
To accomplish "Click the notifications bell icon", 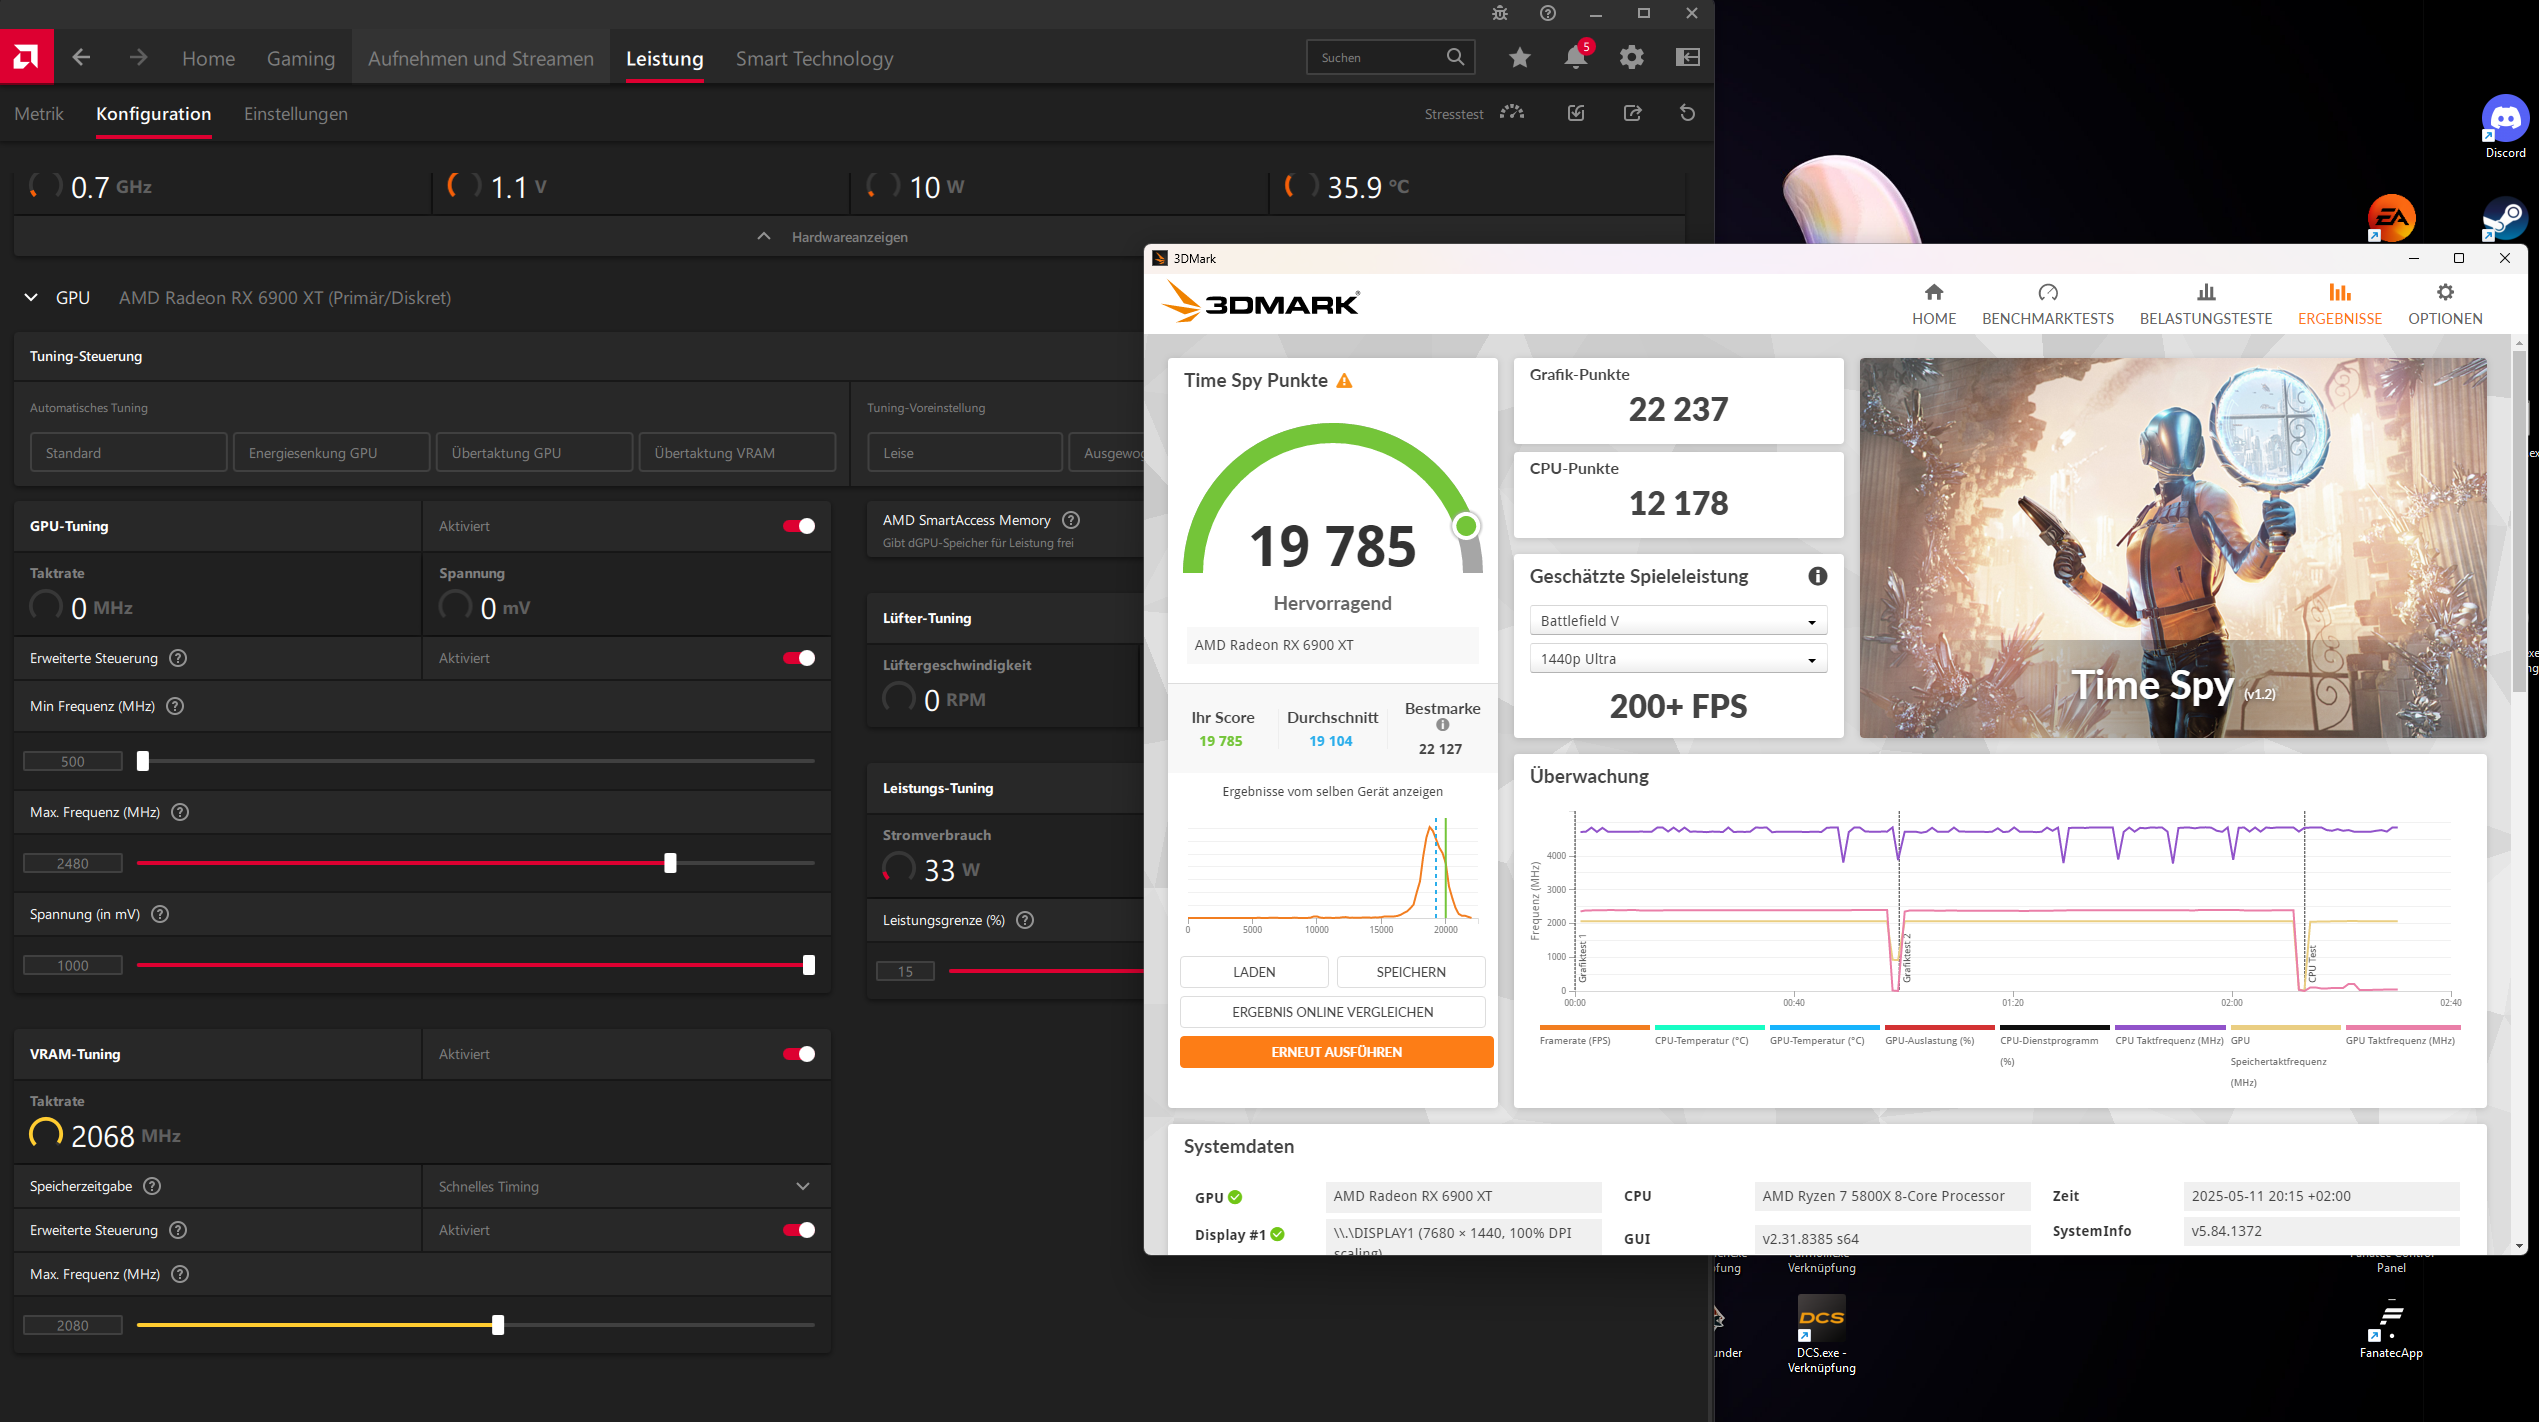I will point(1575,58).
